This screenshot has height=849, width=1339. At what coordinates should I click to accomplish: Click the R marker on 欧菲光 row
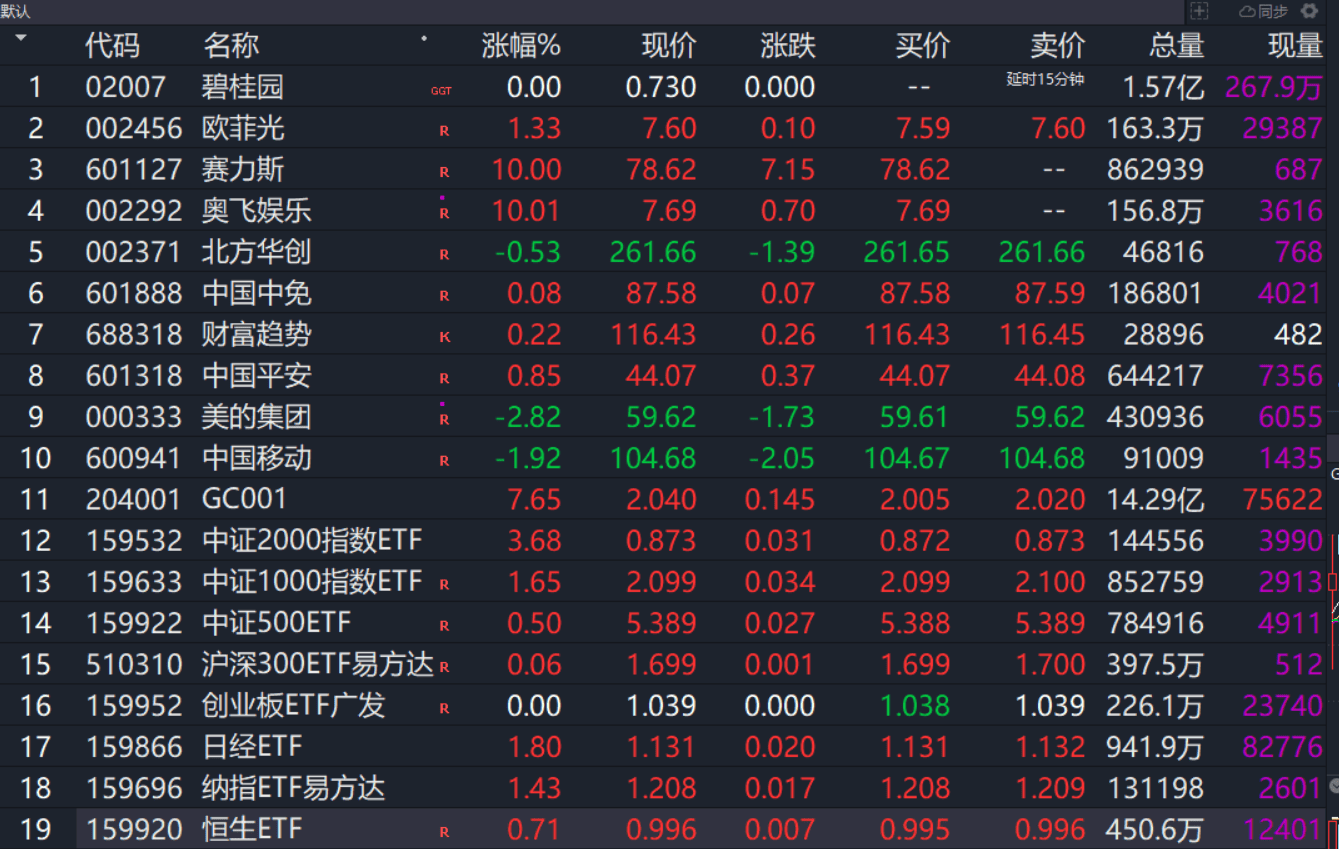click(x=444, y=131)
